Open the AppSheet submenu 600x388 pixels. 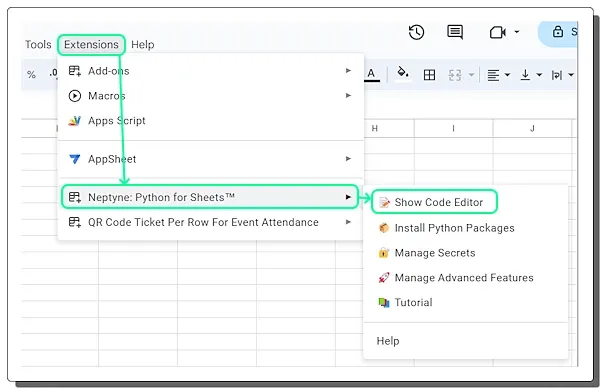click(210, 159)
